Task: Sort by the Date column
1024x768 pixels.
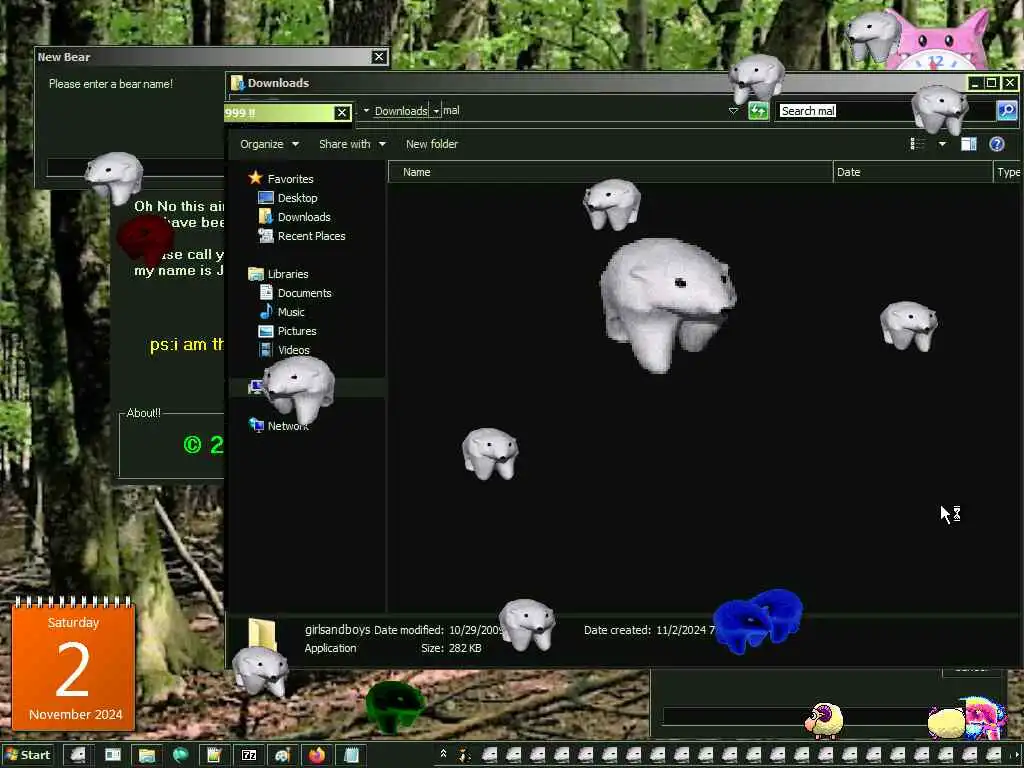Action: point(912,172)
